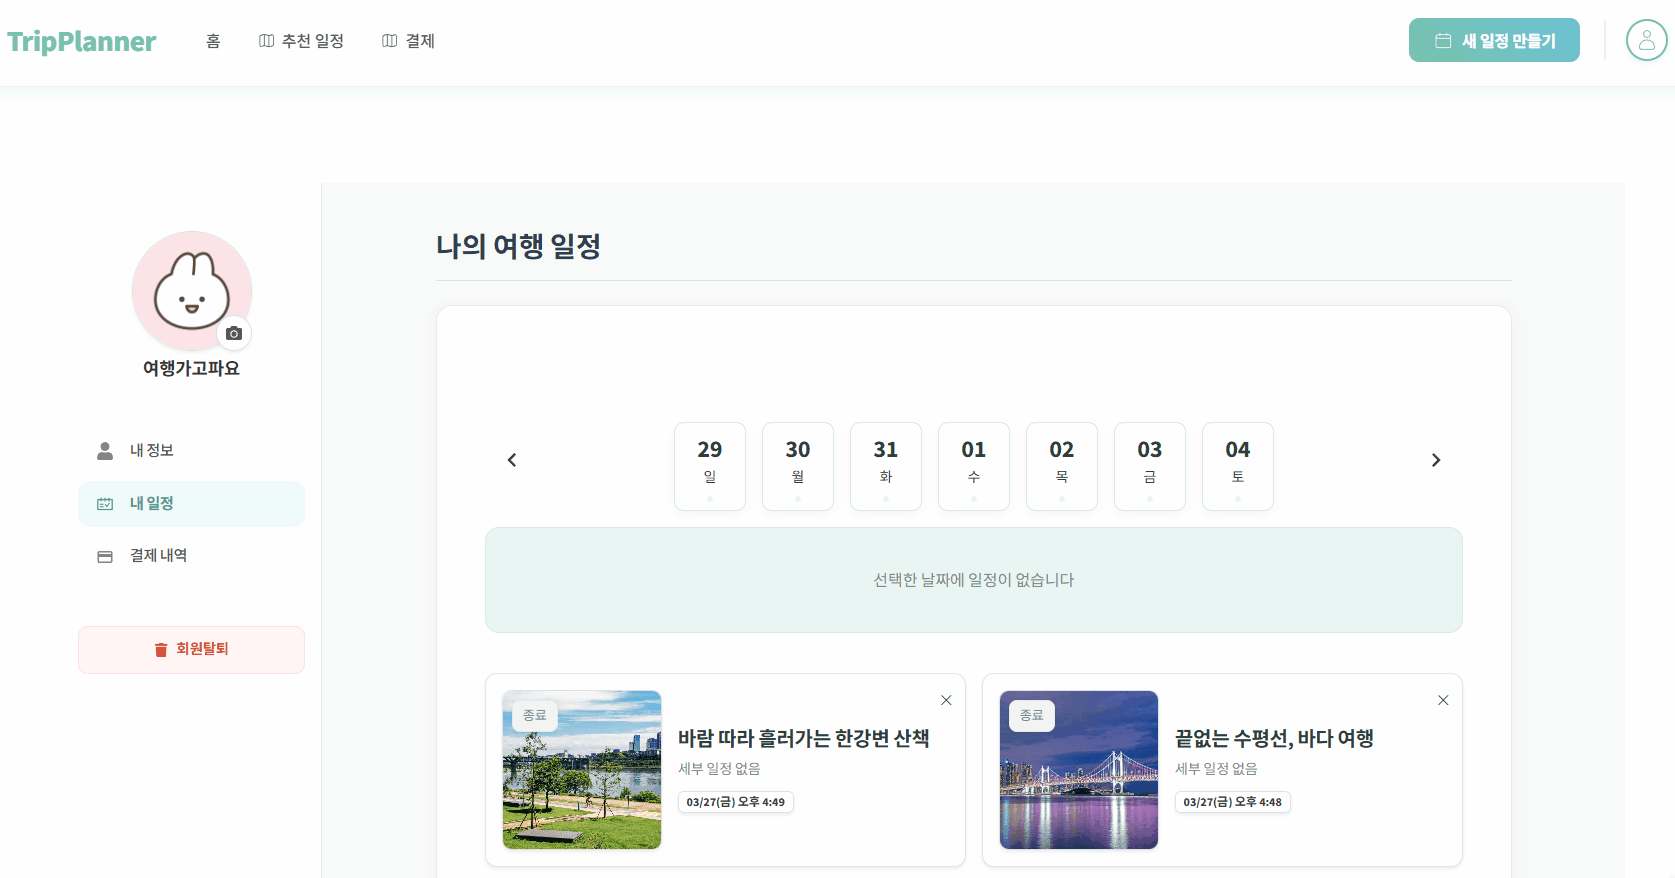Click the 회원탈퇴 button

[191, 650]
